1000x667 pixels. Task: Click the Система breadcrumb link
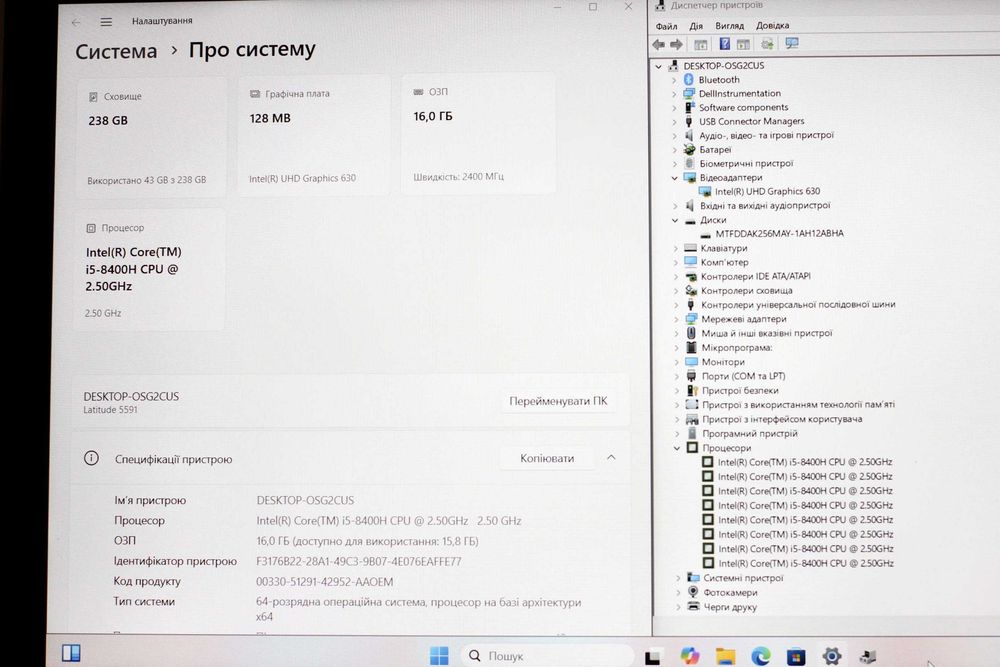[x=116, y=52]
